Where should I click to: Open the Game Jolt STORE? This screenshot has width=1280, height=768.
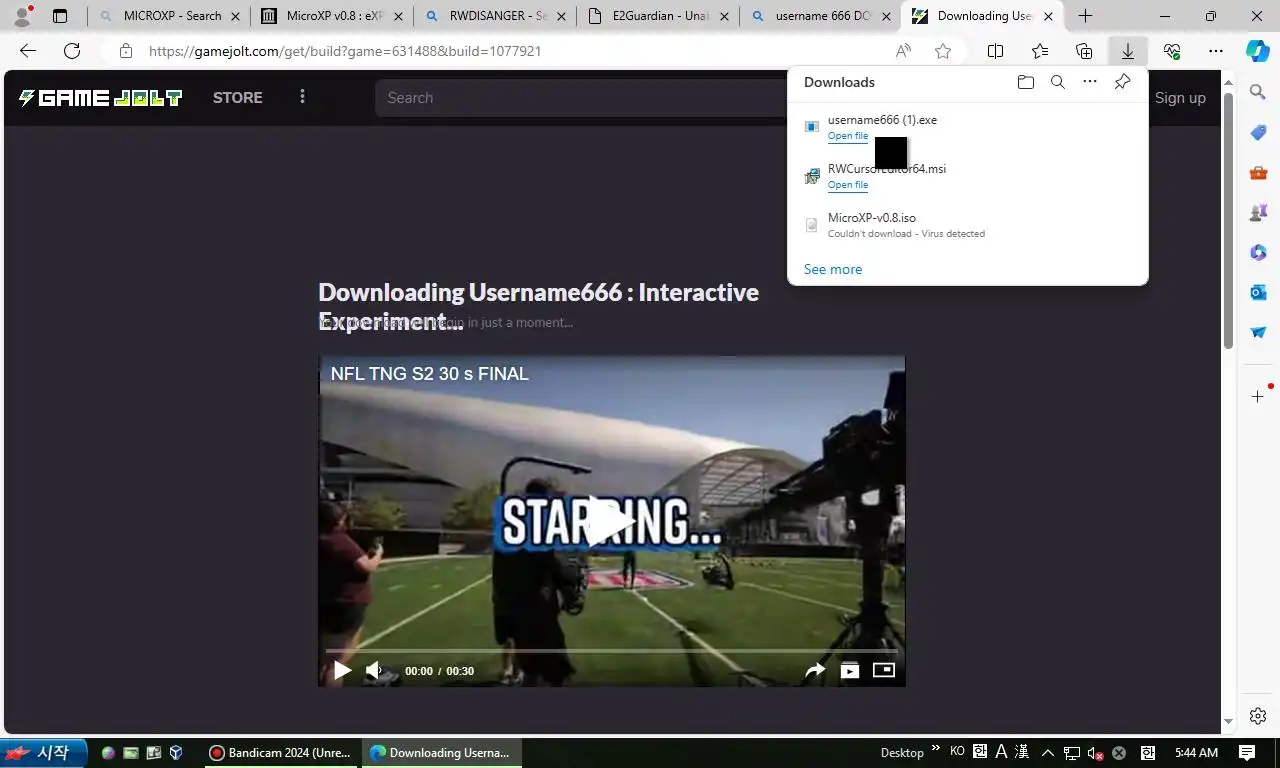tap(238, 97)
